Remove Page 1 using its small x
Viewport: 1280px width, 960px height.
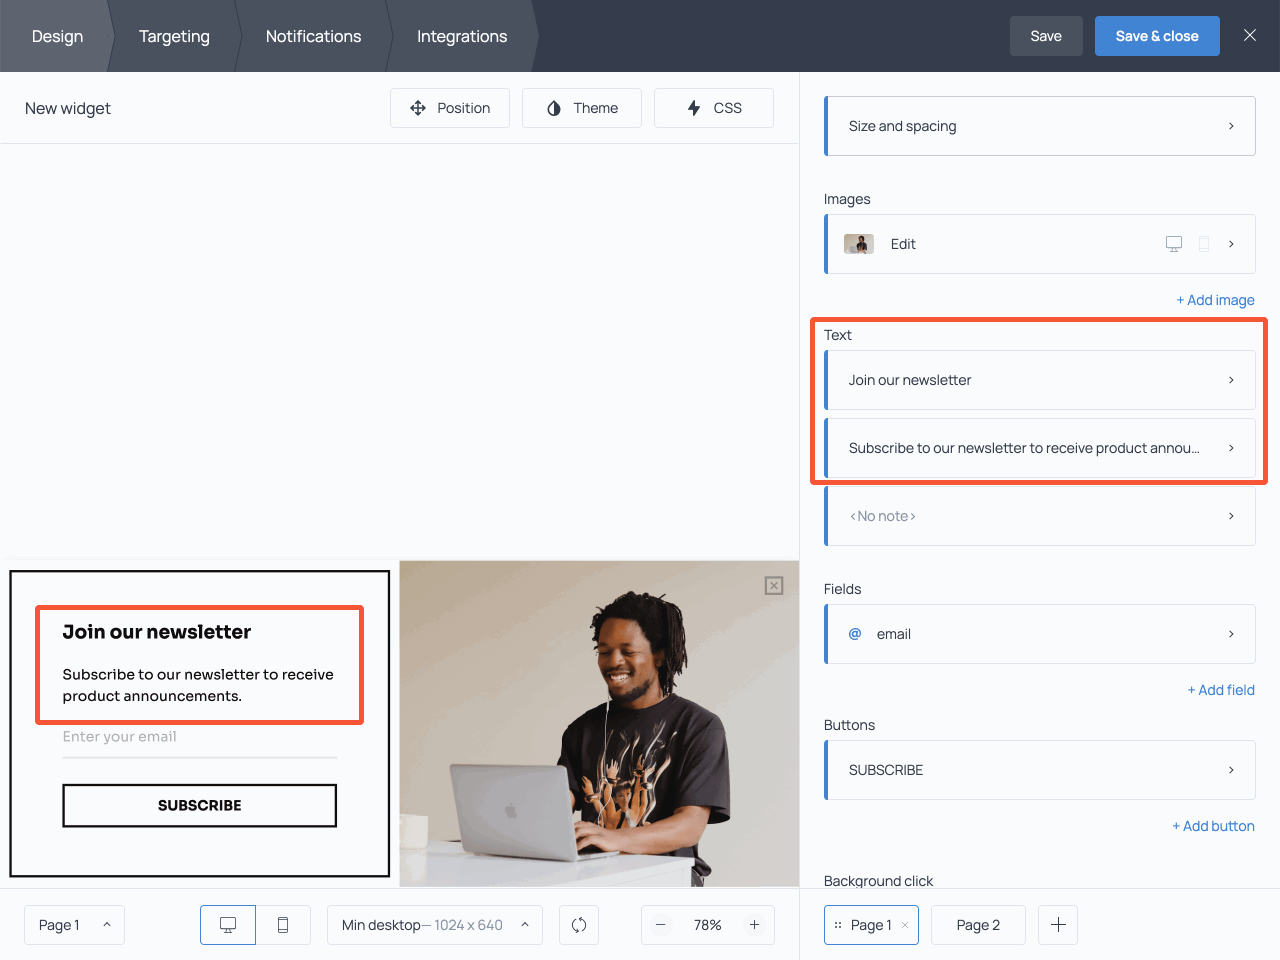pyautogui.click(x=905, y=925)
